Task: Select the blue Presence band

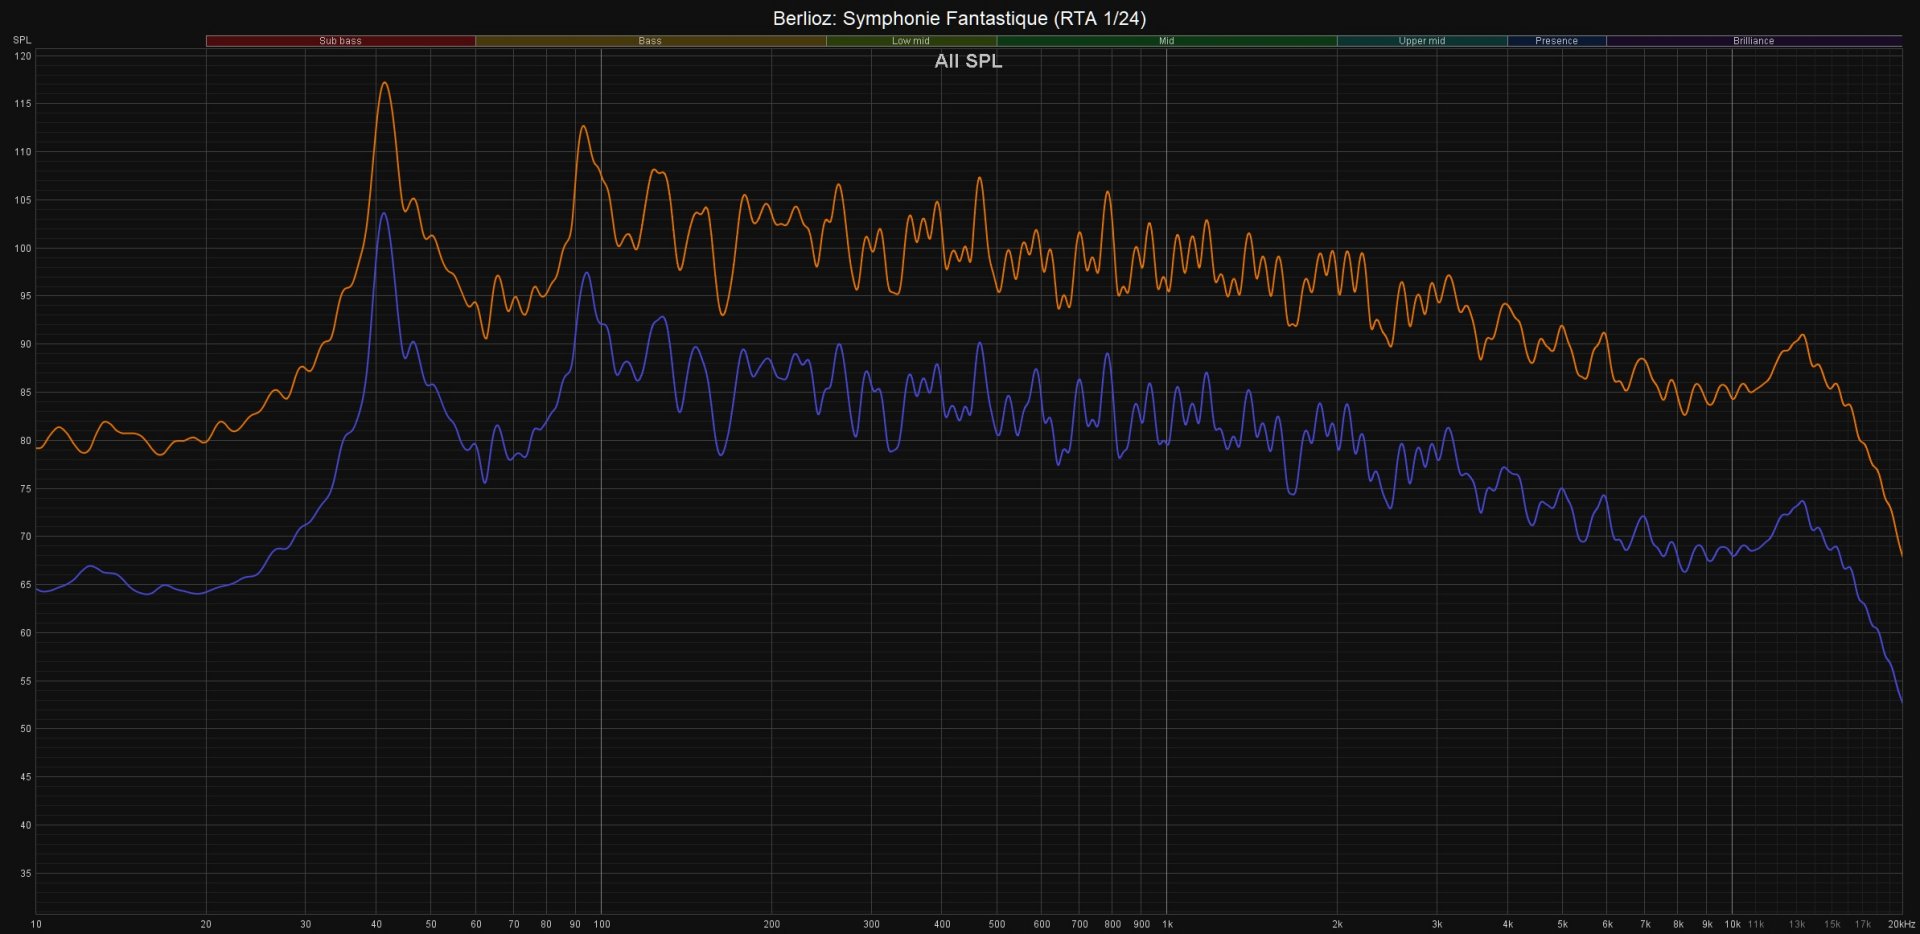Action: (1556, 41)
